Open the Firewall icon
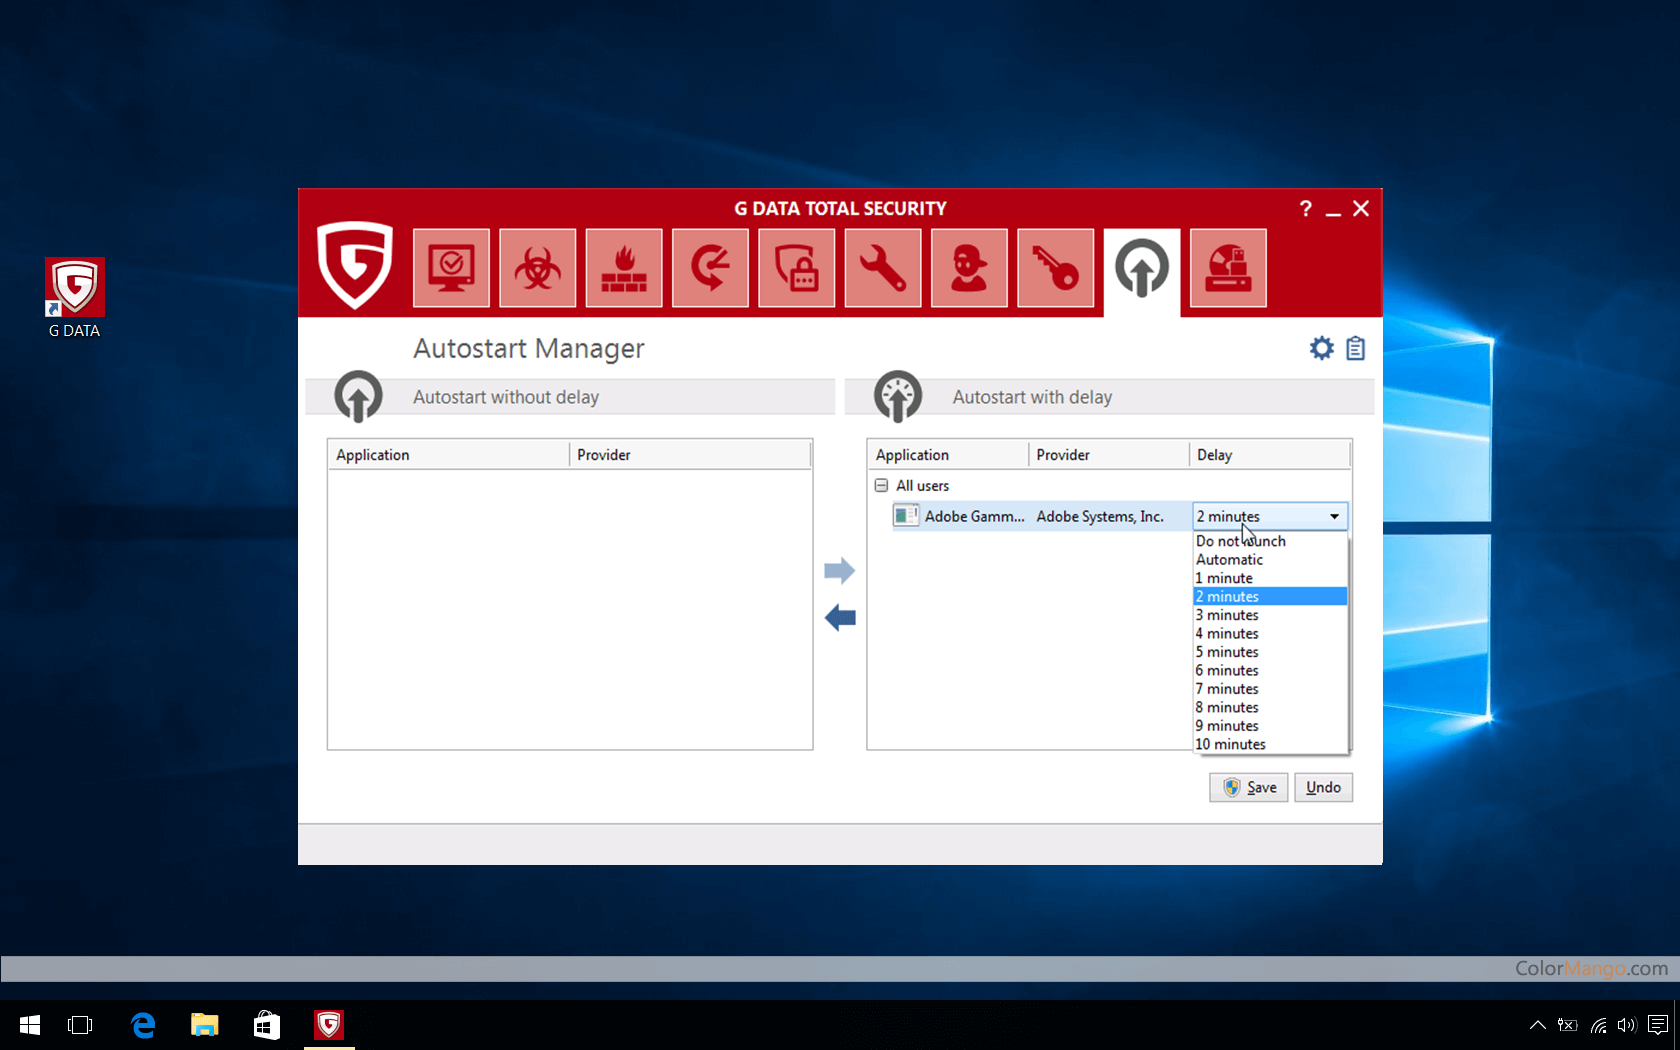This screenshot has height=1050, width=1680. pyautogui.click(x=624, y=268)
